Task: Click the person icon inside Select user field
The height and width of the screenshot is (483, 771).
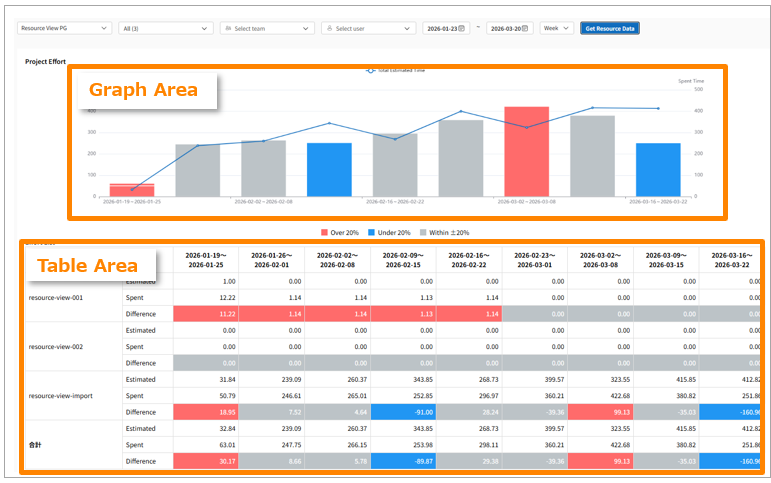Action: click(330, 29)
